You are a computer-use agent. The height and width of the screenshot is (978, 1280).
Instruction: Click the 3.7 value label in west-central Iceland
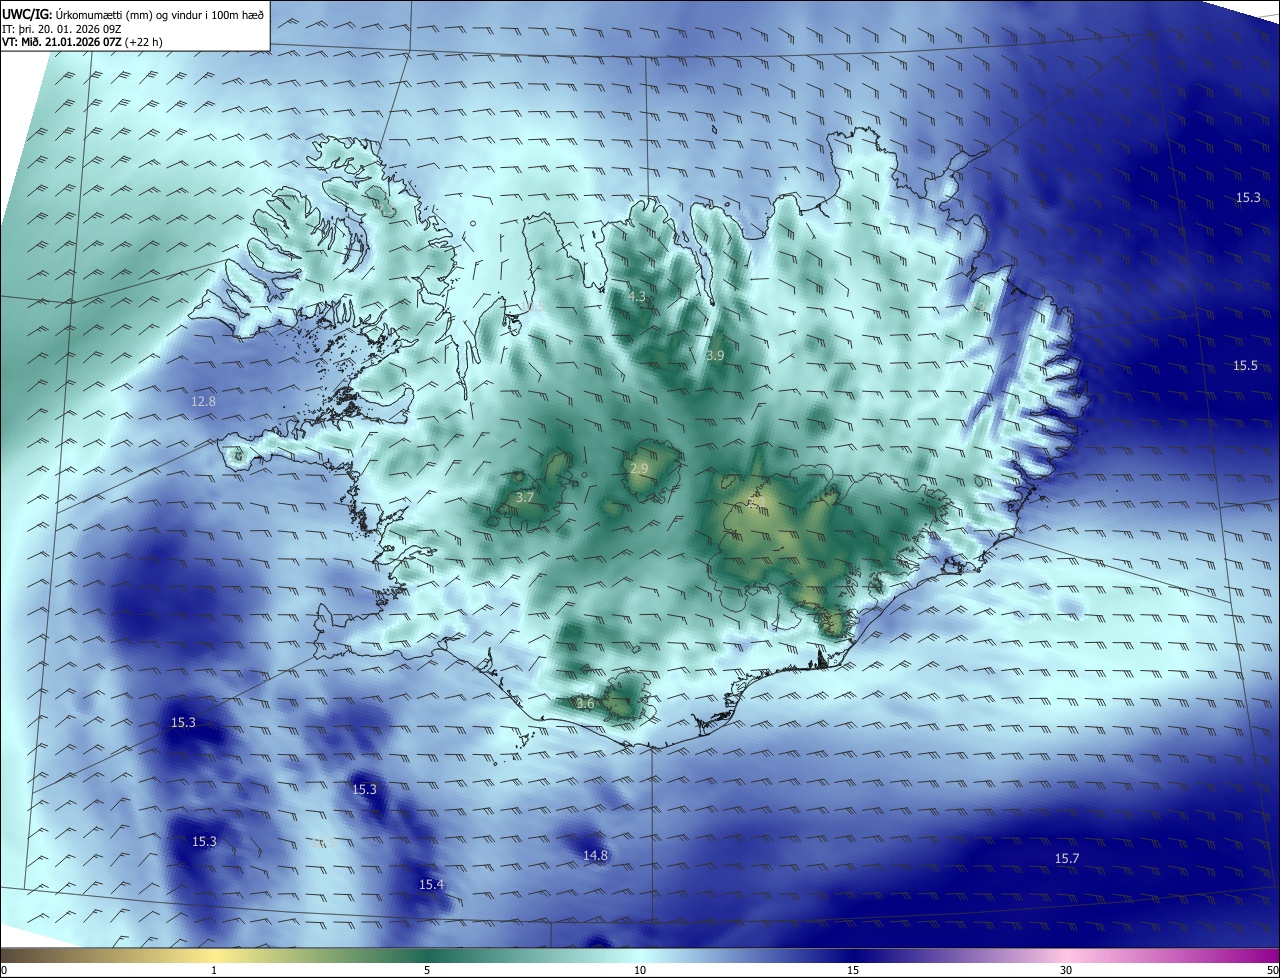[x=525, y=497]
